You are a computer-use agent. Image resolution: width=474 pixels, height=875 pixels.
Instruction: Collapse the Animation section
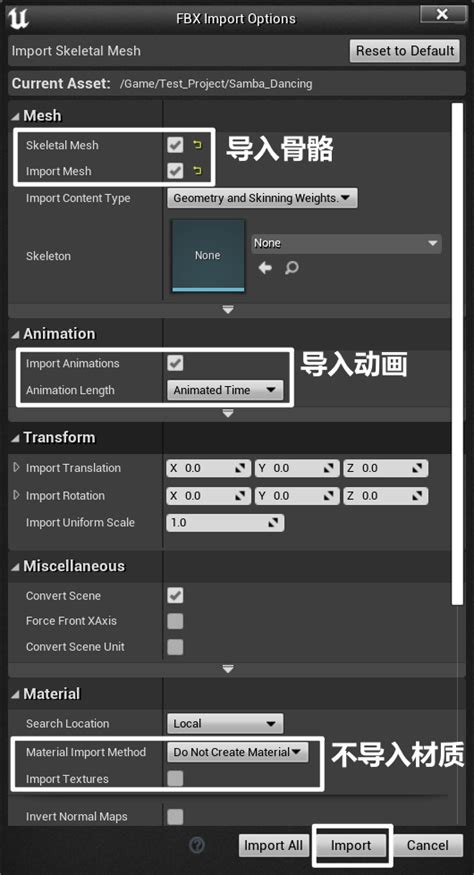pos(15,334)
